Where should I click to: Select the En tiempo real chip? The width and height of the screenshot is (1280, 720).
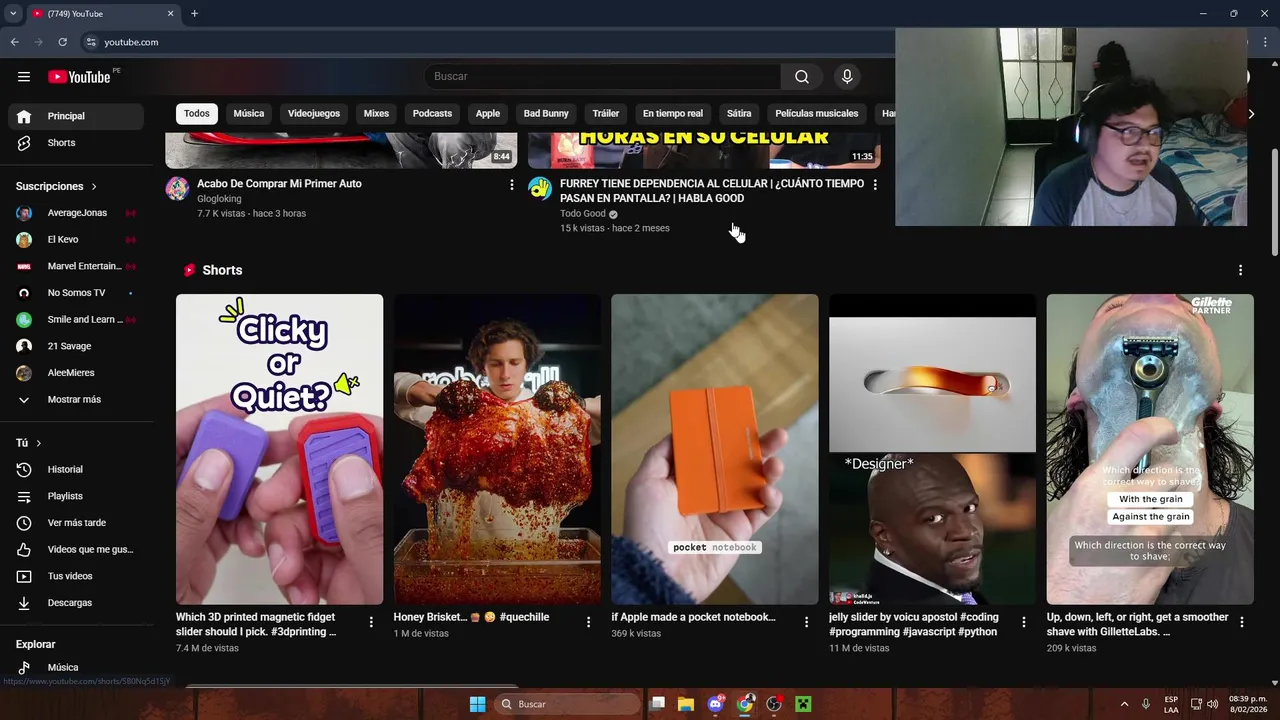672,114
